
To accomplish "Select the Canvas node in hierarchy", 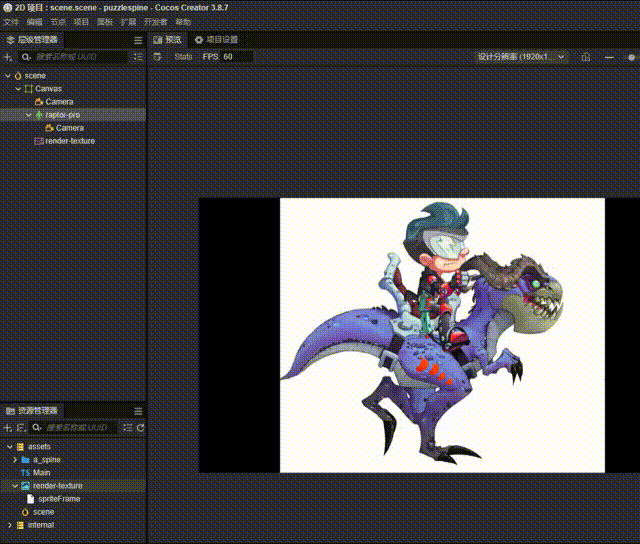I will tap(73, 89).
